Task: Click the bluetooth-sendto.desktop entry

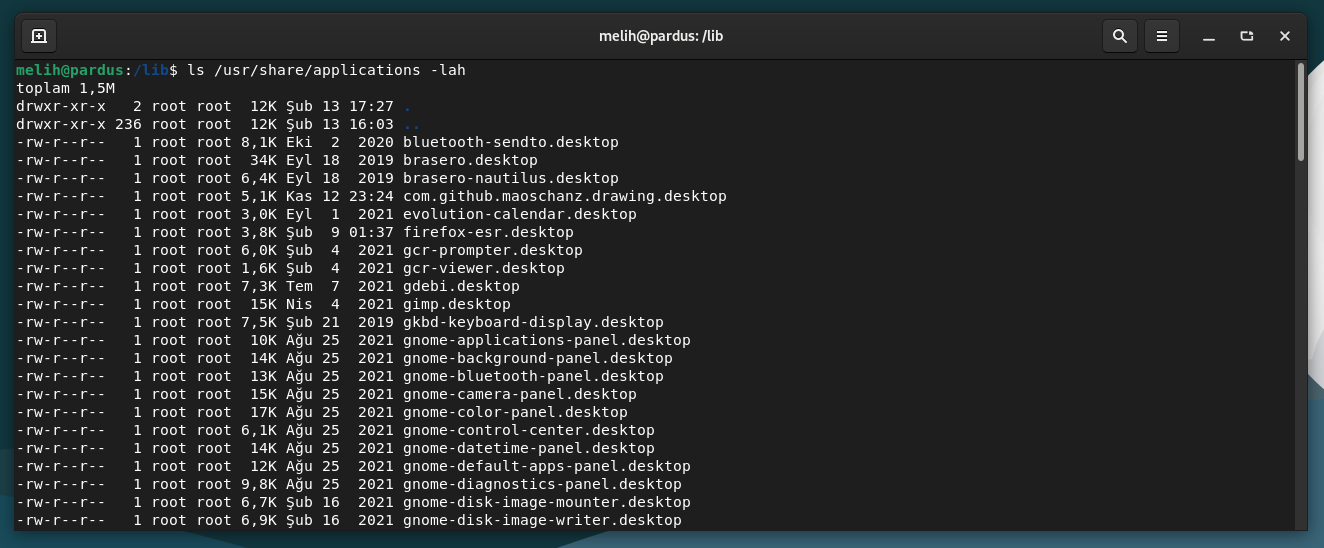Action: pyautogui.click(x=511, y=142)
